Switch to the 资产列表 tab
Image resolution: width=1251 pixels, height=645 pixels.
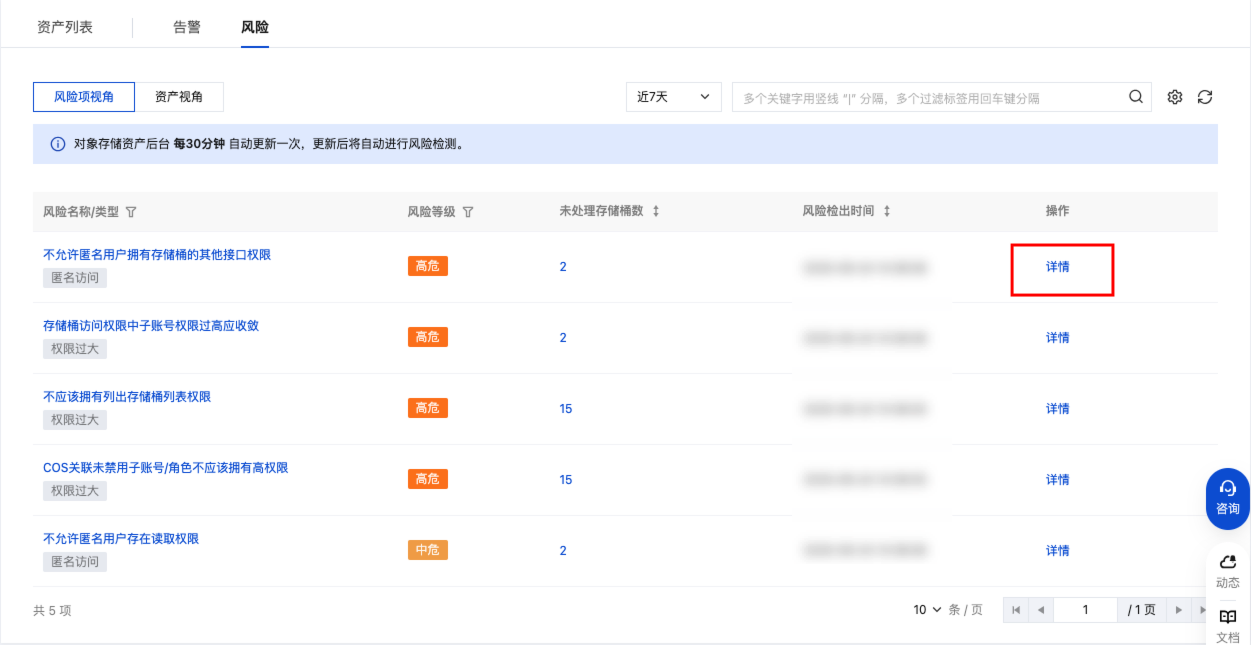[x=65, y=27]
